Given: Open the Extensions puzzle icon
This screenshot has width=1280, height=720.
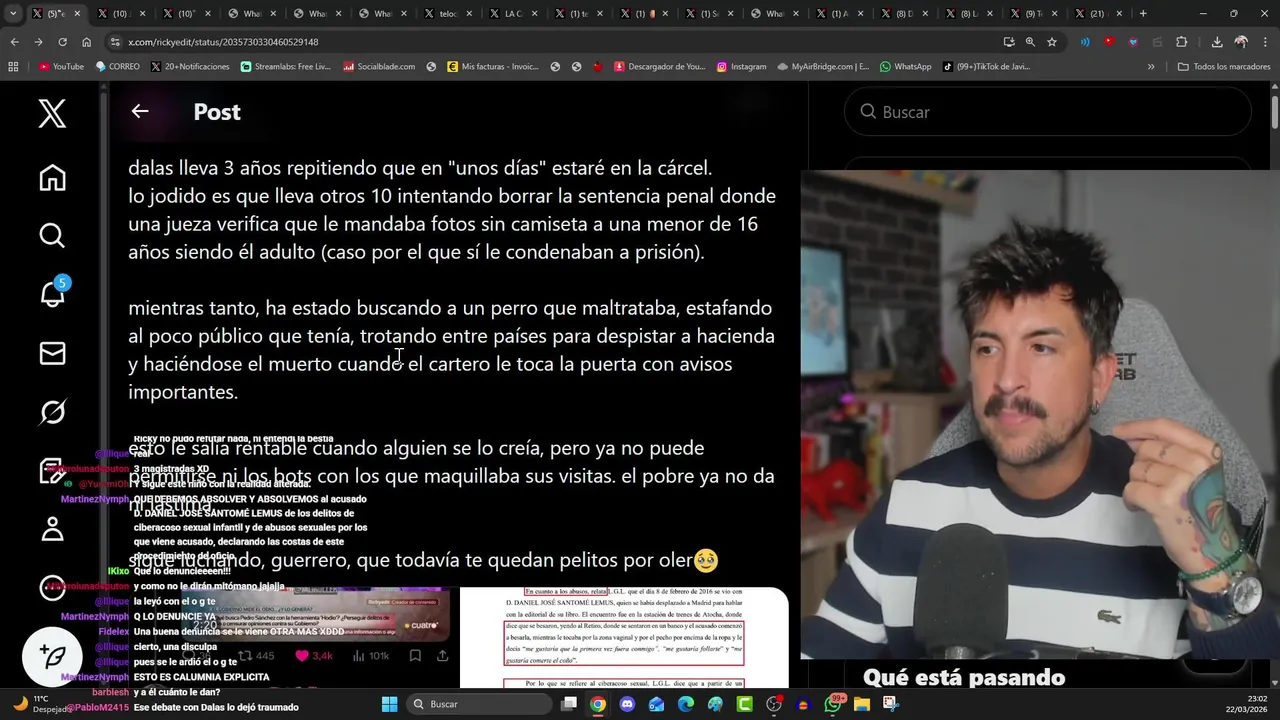Looking at the screenshot, I should point(1182,42).
